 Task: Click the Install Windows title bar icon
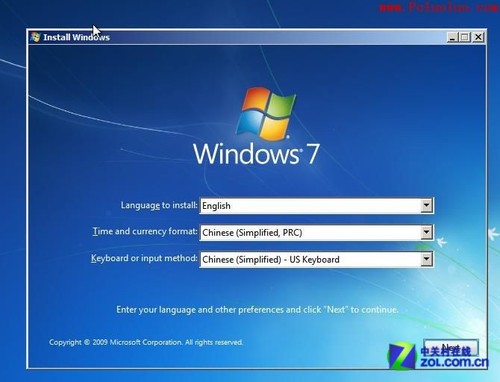coord(35,37)
